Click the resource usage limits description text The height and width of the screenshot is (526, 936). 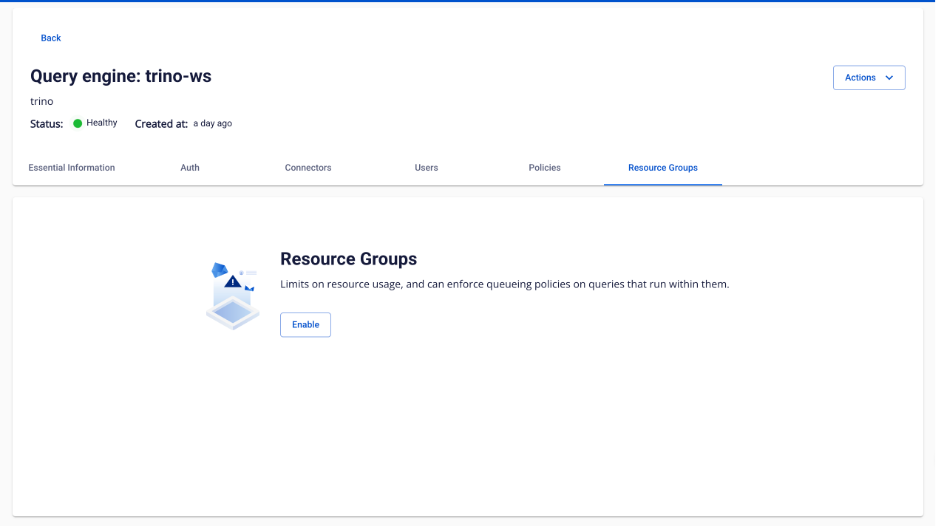pyautogui.click(x=504, y=284)
